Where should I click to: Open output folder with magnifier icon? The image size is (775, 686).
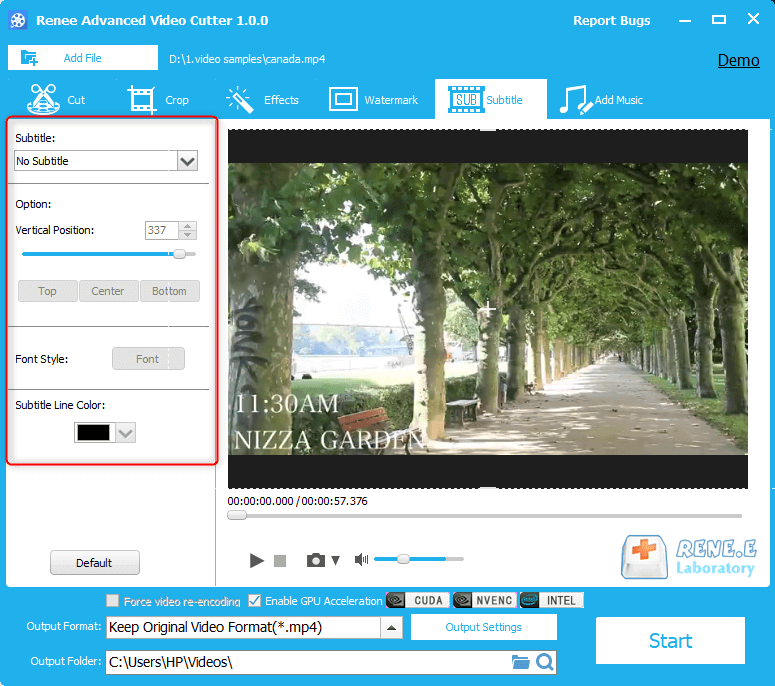coord(545,662)
